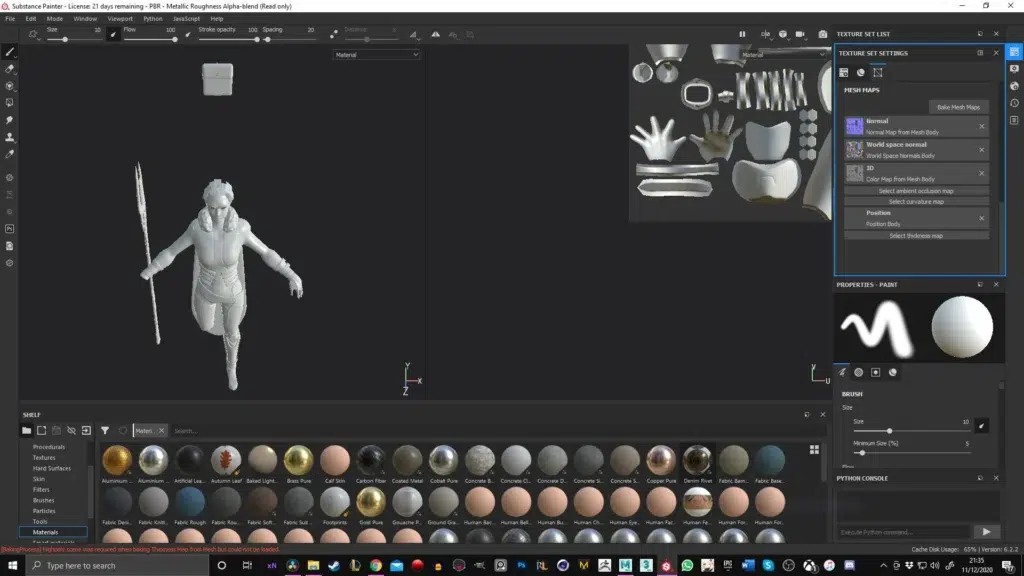Select the Polygon Fill tool
Screen dimensions: 1024x576
pos(10,103)
